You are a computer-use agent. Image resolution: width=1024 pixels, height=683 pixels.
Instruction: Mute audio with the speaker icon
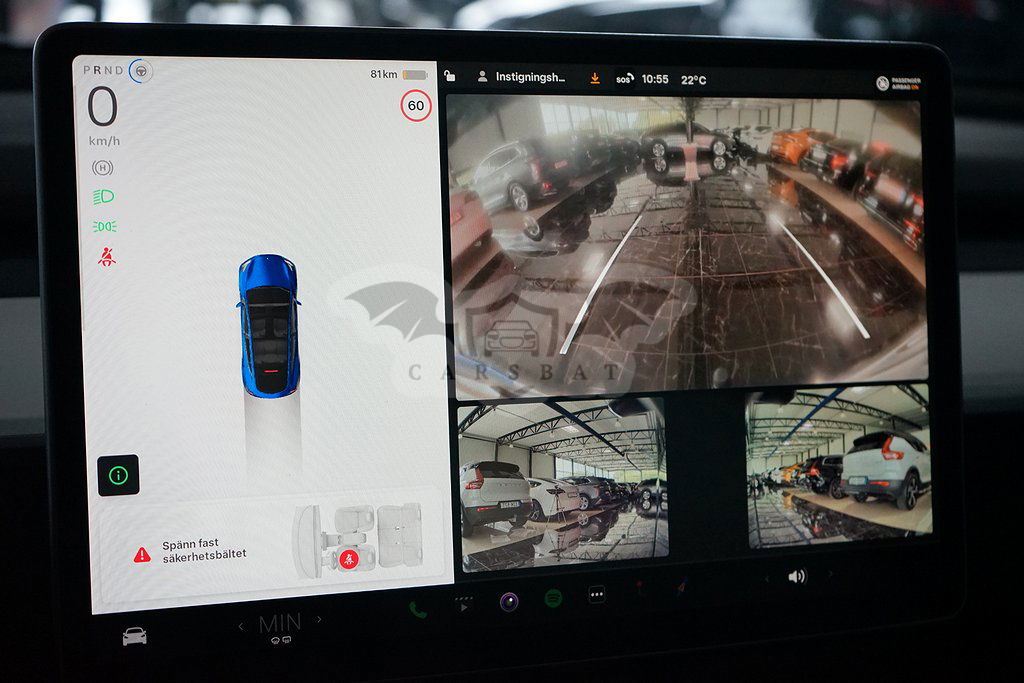pos(797,576)
